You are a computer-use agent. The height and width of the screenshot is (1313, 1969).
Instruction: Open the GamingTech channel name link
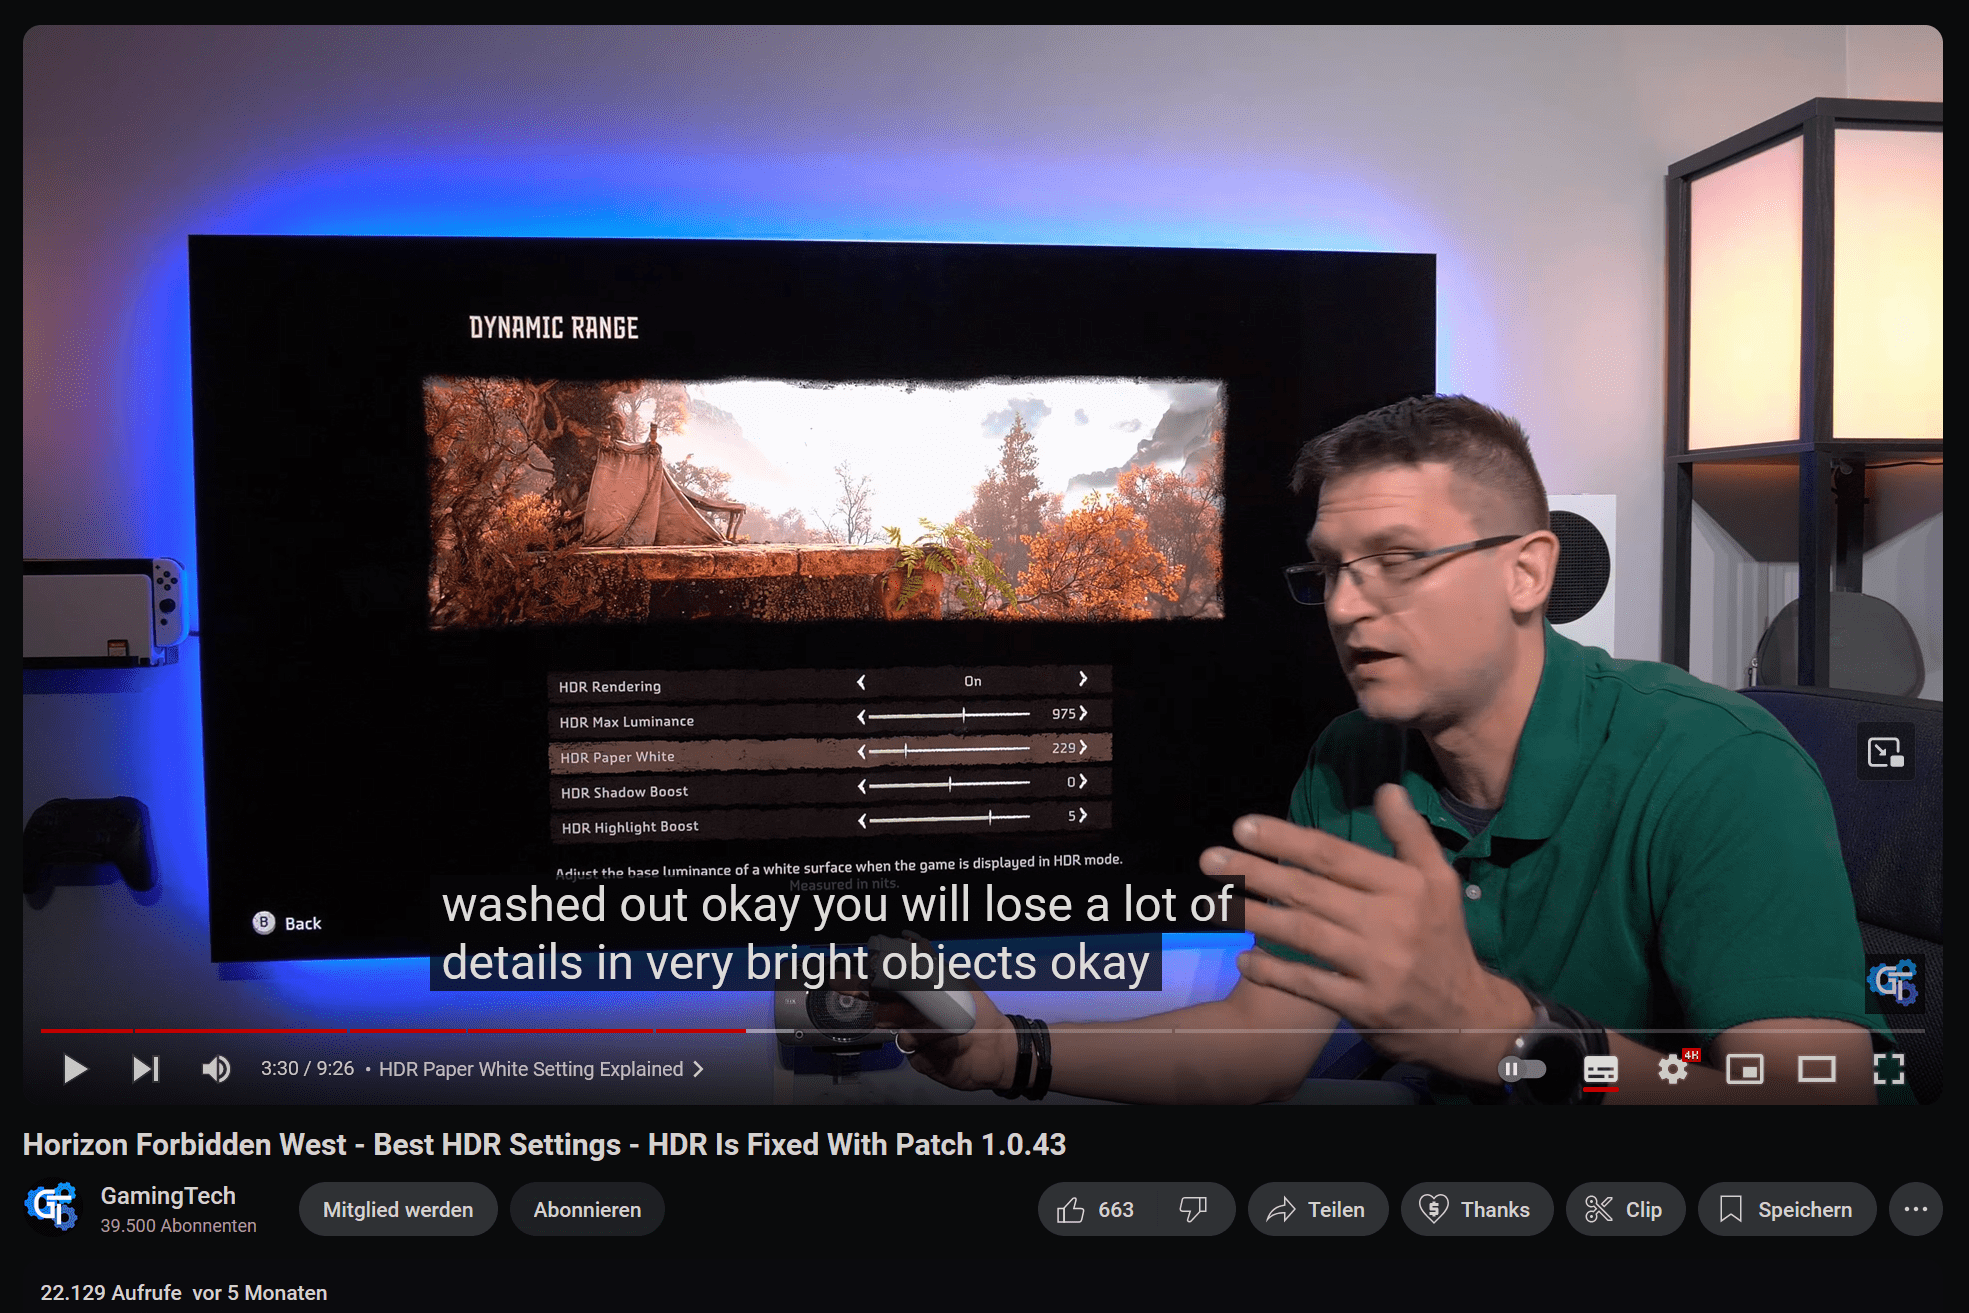click(x=168, y=1195)
